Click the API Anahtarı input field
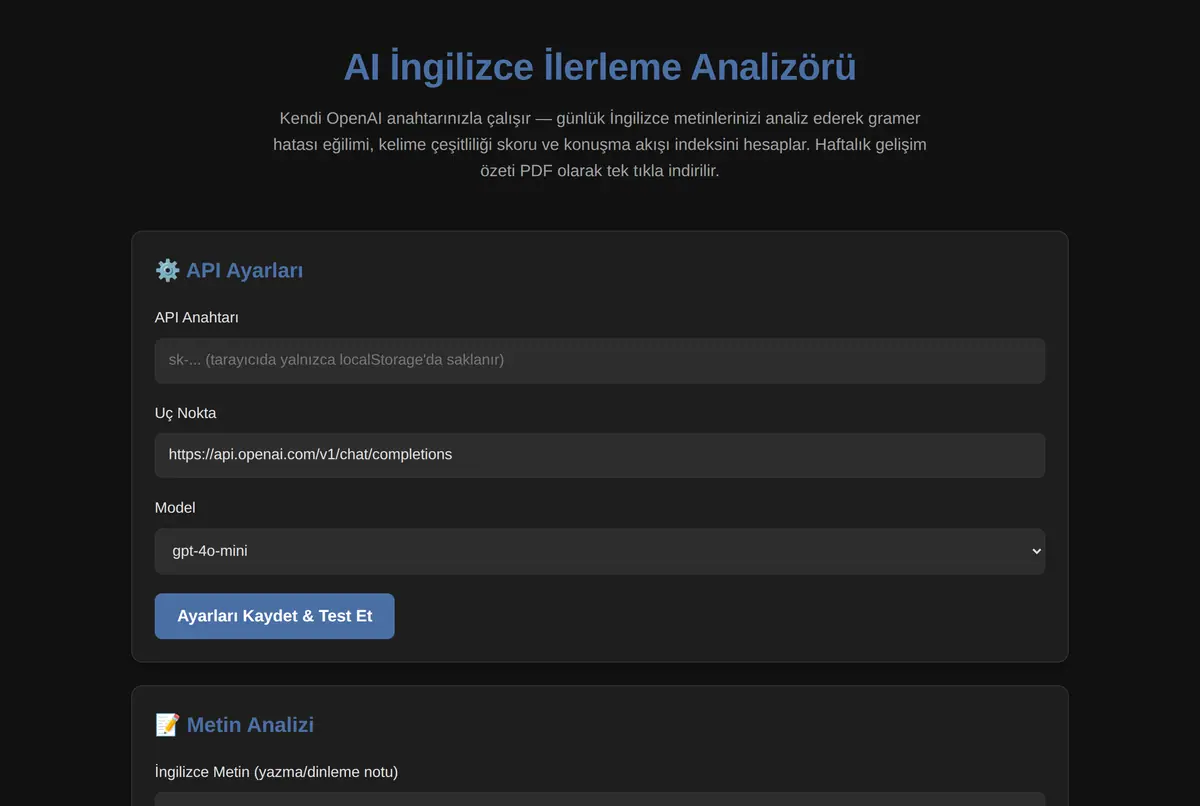The height and width of the screenshot is (806, 1200). pos(600,360)
